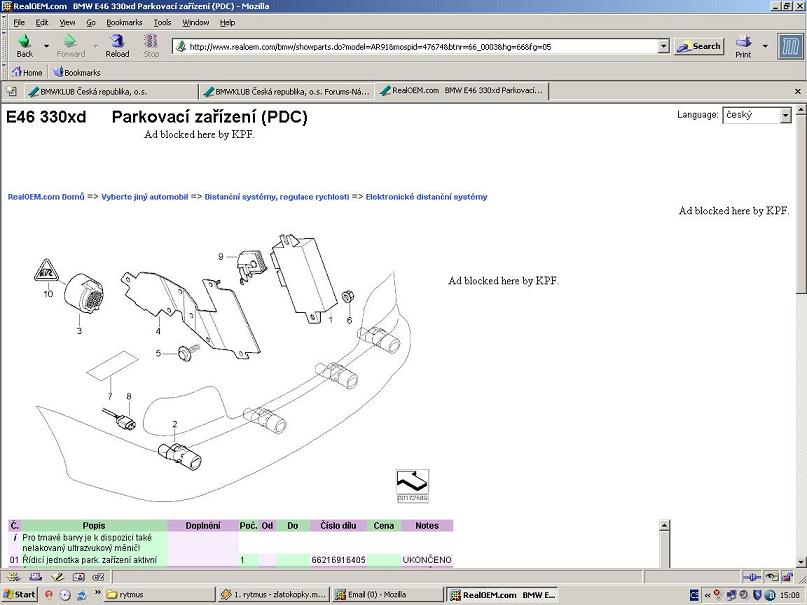The image size is (807, 605).
Task: Close the current tab with X
Action: coord(798,92)
